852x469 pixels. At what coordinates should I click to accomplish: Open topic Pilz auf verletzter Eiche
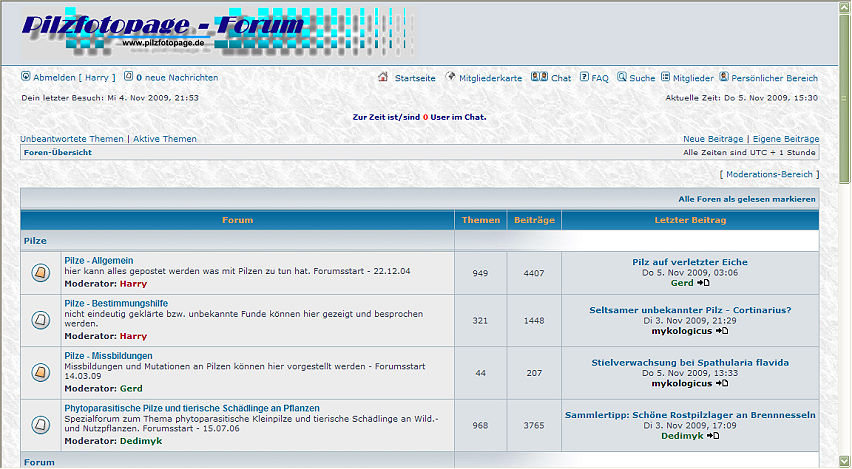point(690,262)
